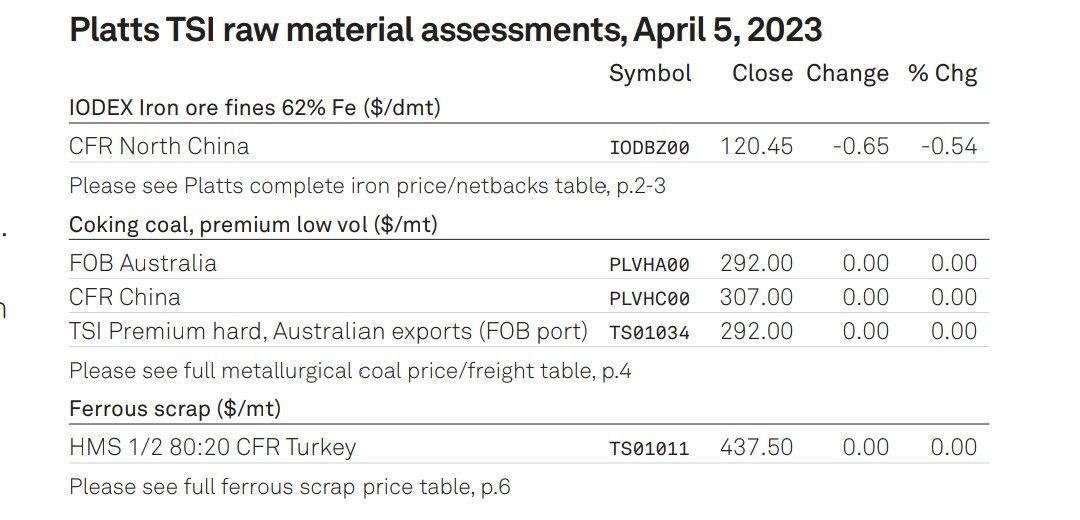Click the 120.45 close price value

[x=756, y=146]
